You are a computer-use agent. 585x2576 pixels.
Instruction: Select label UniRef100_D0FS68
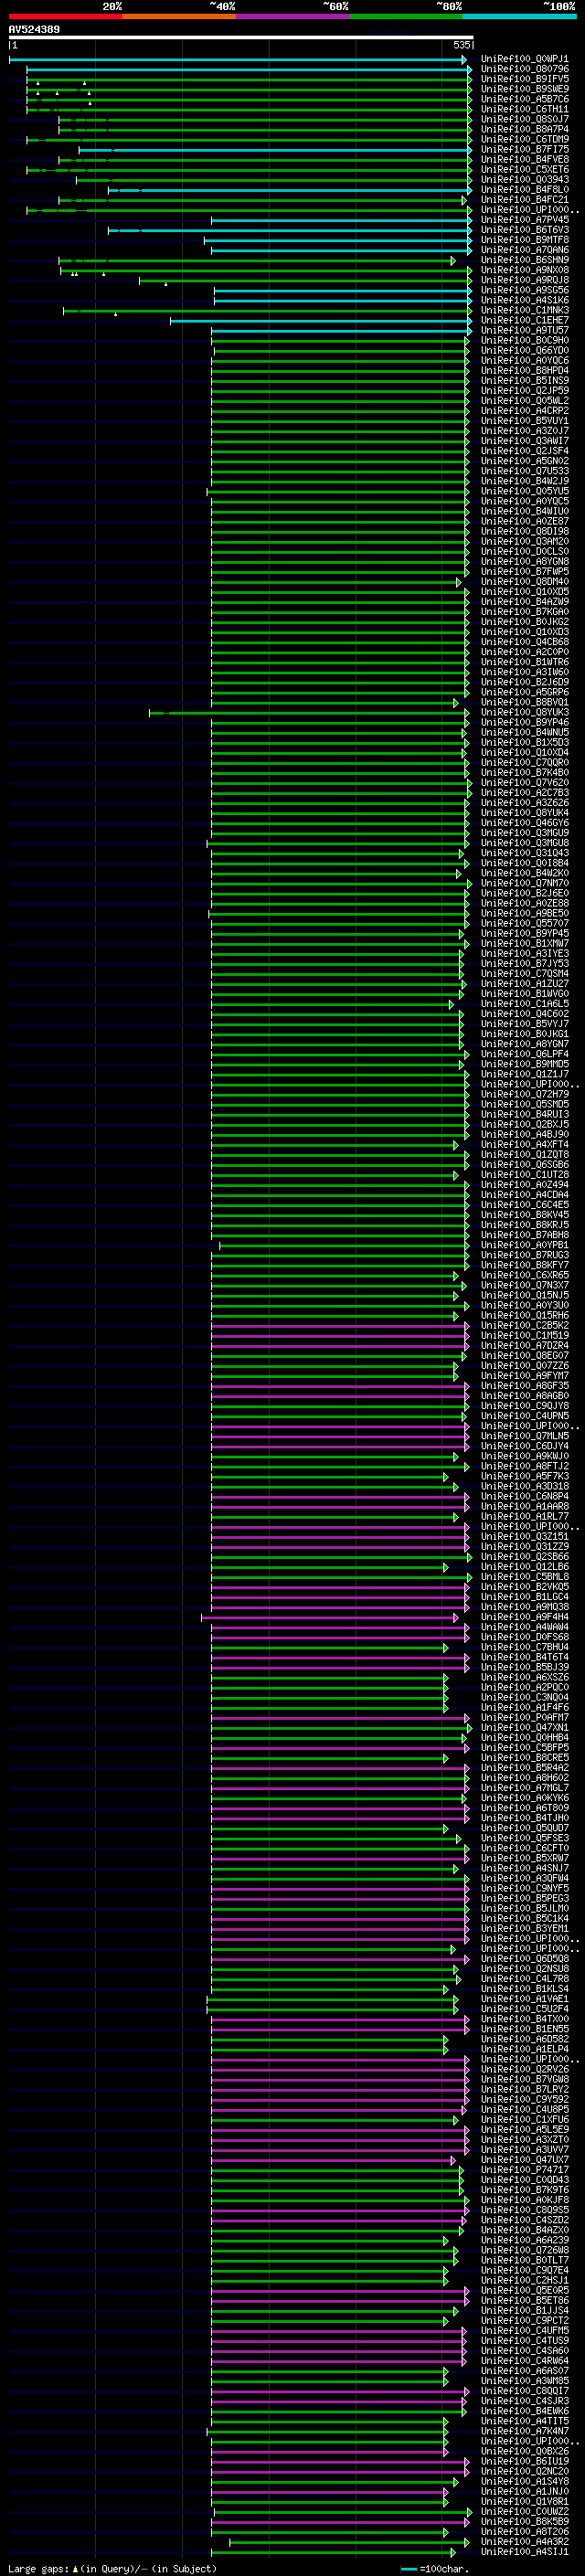coord(525,1638)
